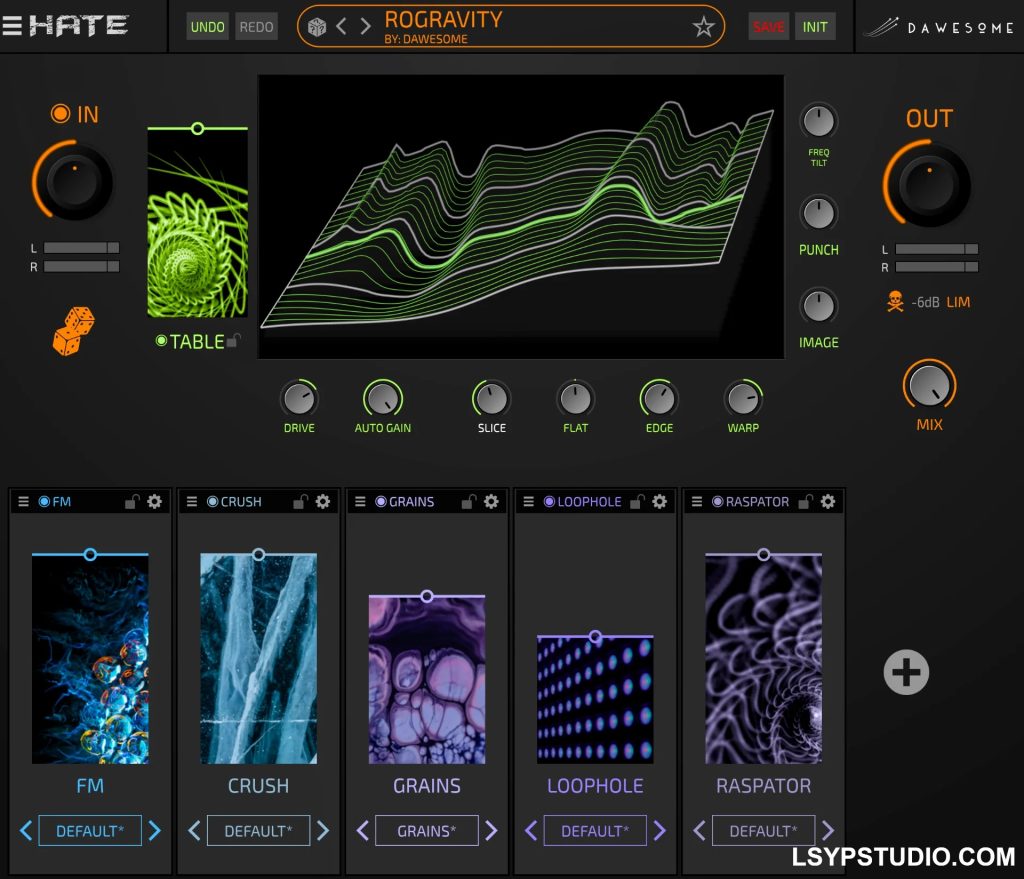Go to next preset in top bar

click(x=366, y=27)
